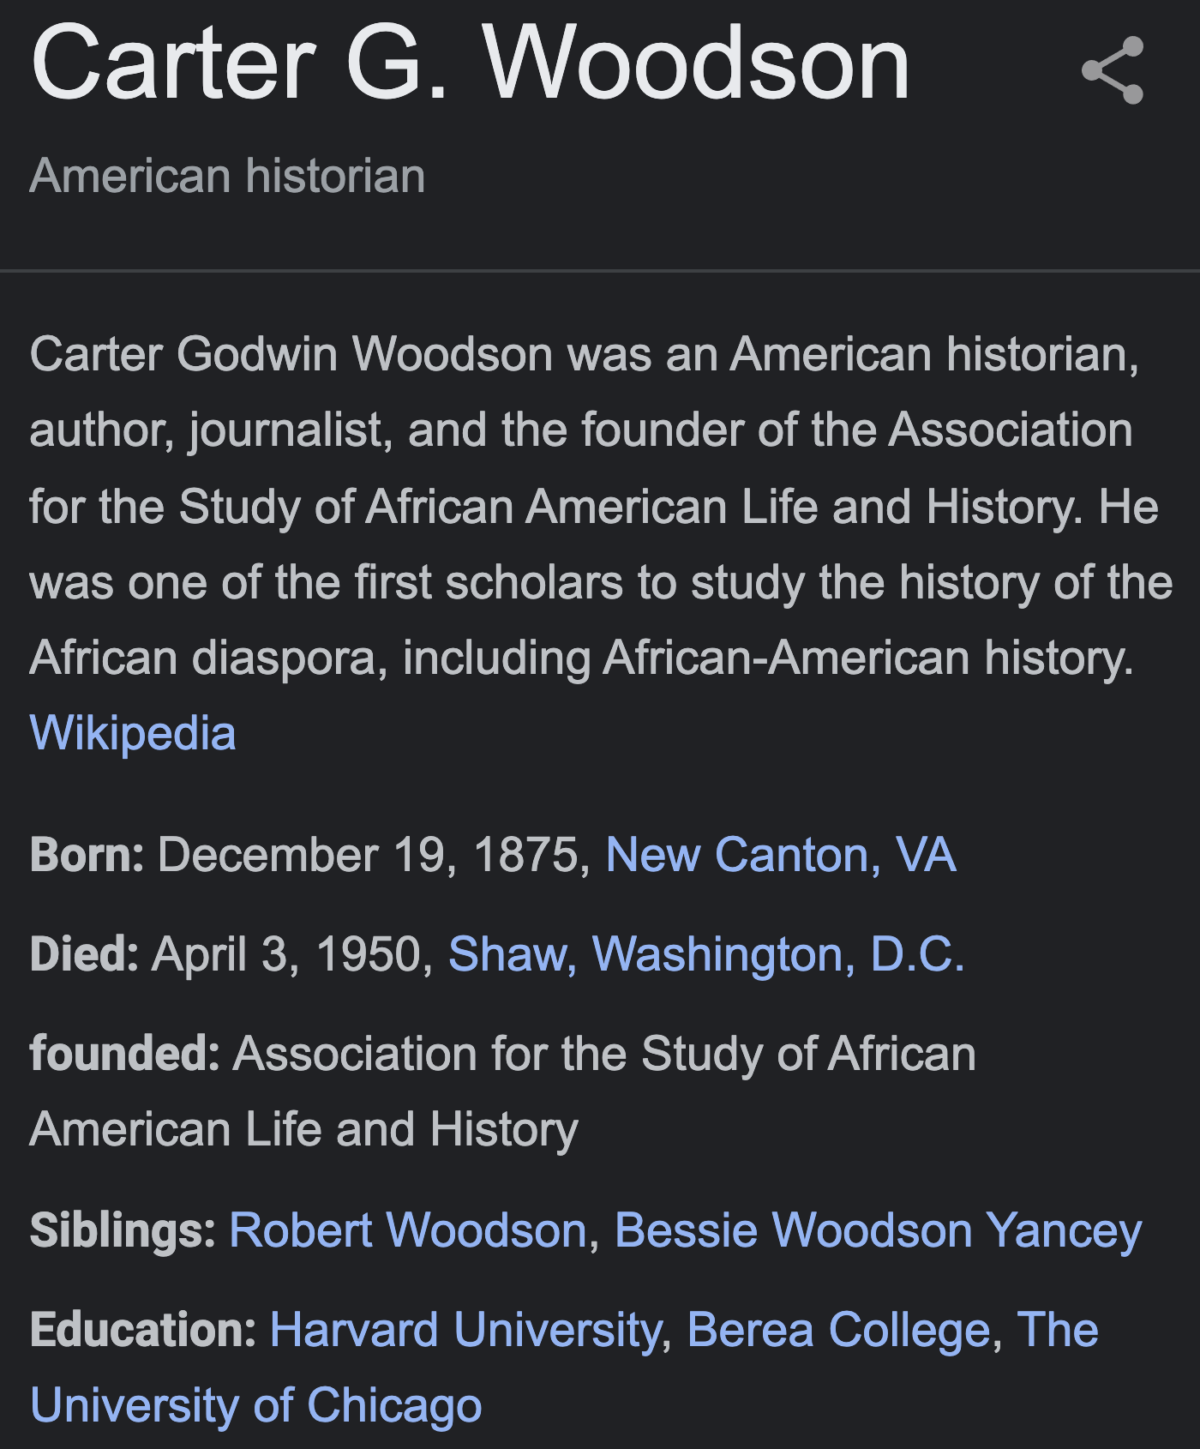Click the Education label
This screenshot has height=1449, width=1200.
(143, 1330)
